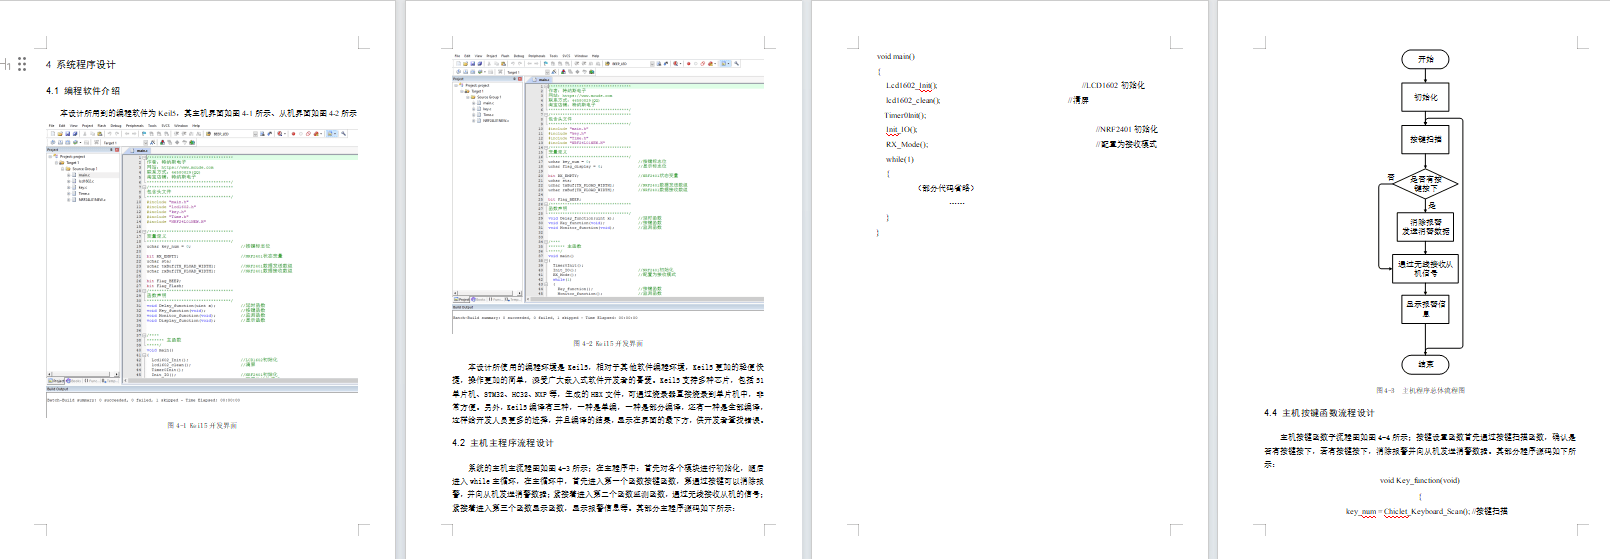This screenshot has width=1610, height=559.
Task: Click the caption '图 4-1 Keil5 开发界面'
Action: coord(202,426)
